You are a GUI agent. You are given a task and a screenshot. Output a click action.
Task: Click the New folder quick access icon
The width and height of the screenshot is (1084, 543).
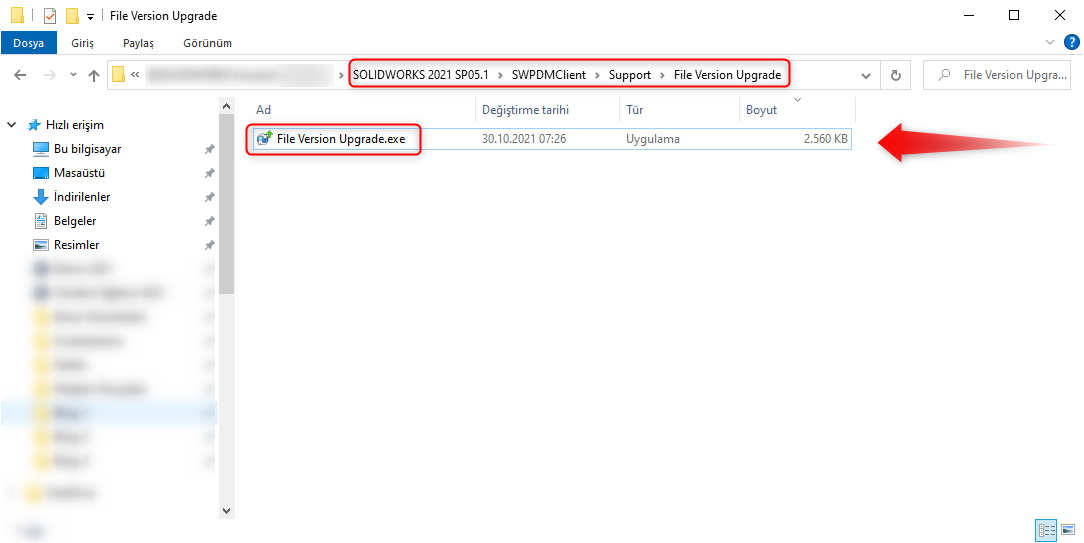coord(72,15)
